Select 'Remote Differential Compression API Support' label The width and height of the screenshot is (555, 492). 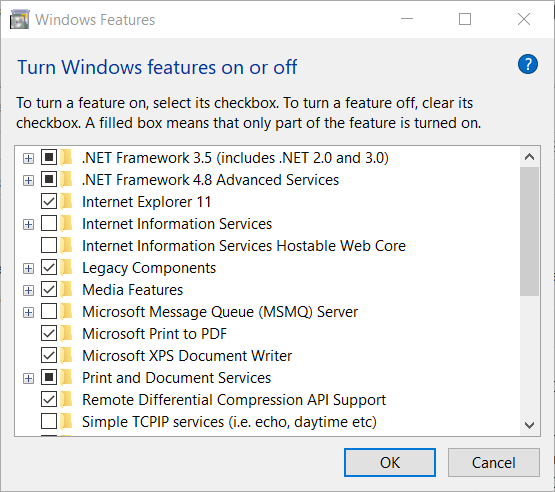tap(234, 400)
